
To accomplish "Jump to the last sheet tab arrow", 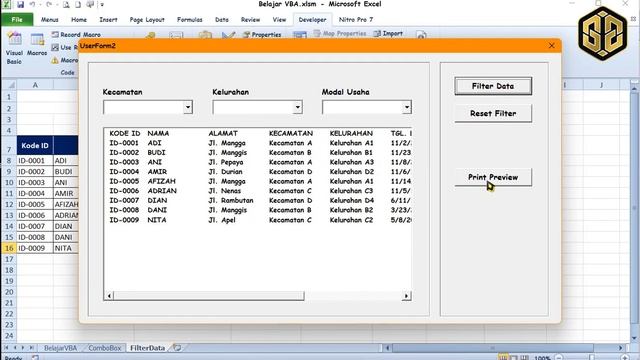I will pyautogui.click(x=31, y=348).
